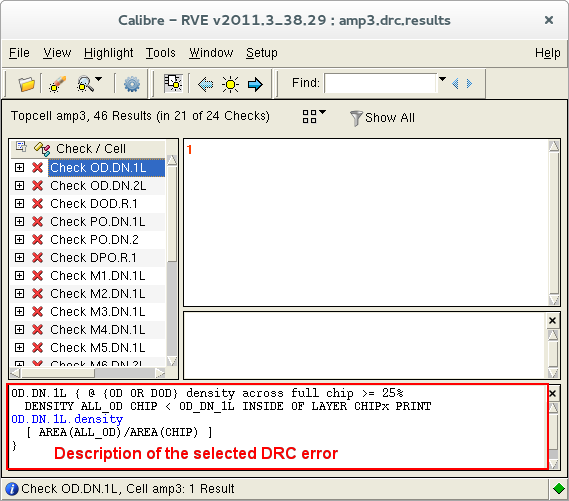Expand Check OD.DN.1L tree node

[x=19, y=168]
